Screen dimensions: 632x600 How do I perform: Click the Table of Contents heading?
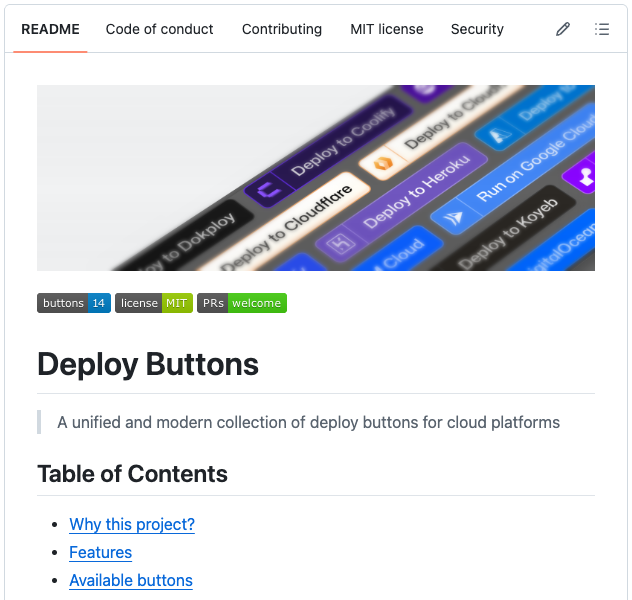point(132,473)
